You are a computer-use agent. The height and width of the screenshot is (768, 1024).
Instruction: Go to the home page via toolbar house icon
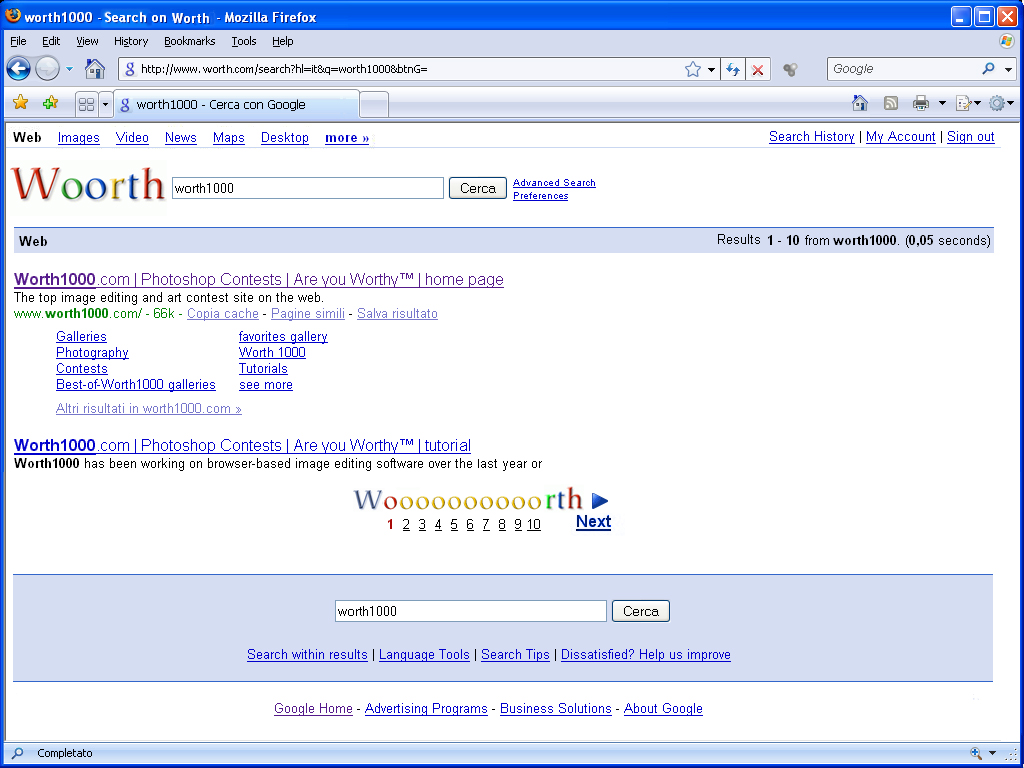click(95, 68)
